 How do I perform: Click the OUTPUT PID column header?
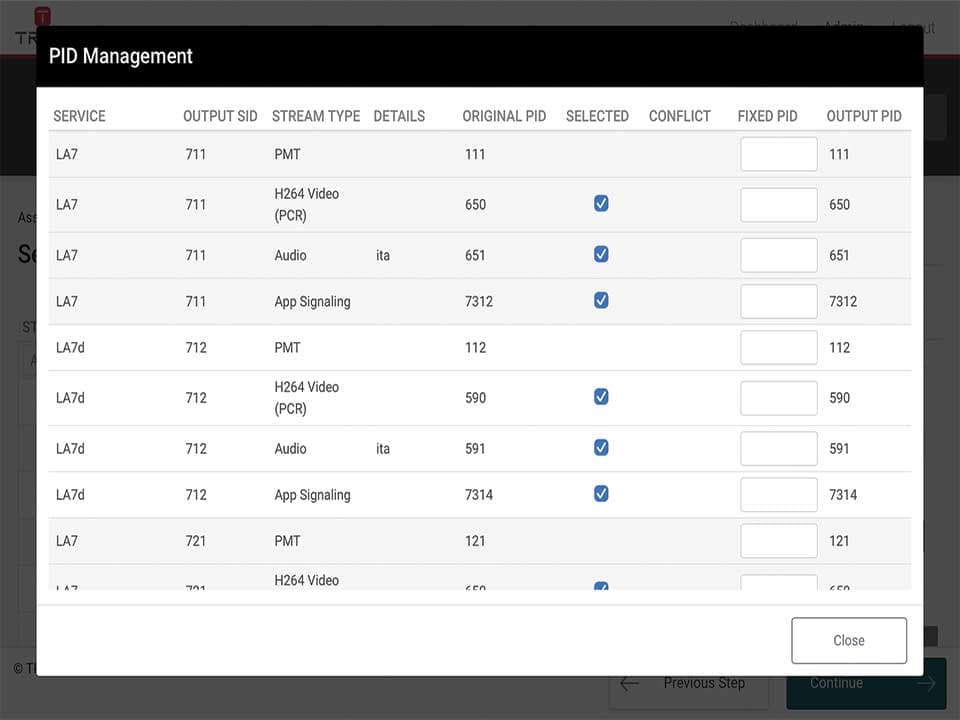click(864, 116)
